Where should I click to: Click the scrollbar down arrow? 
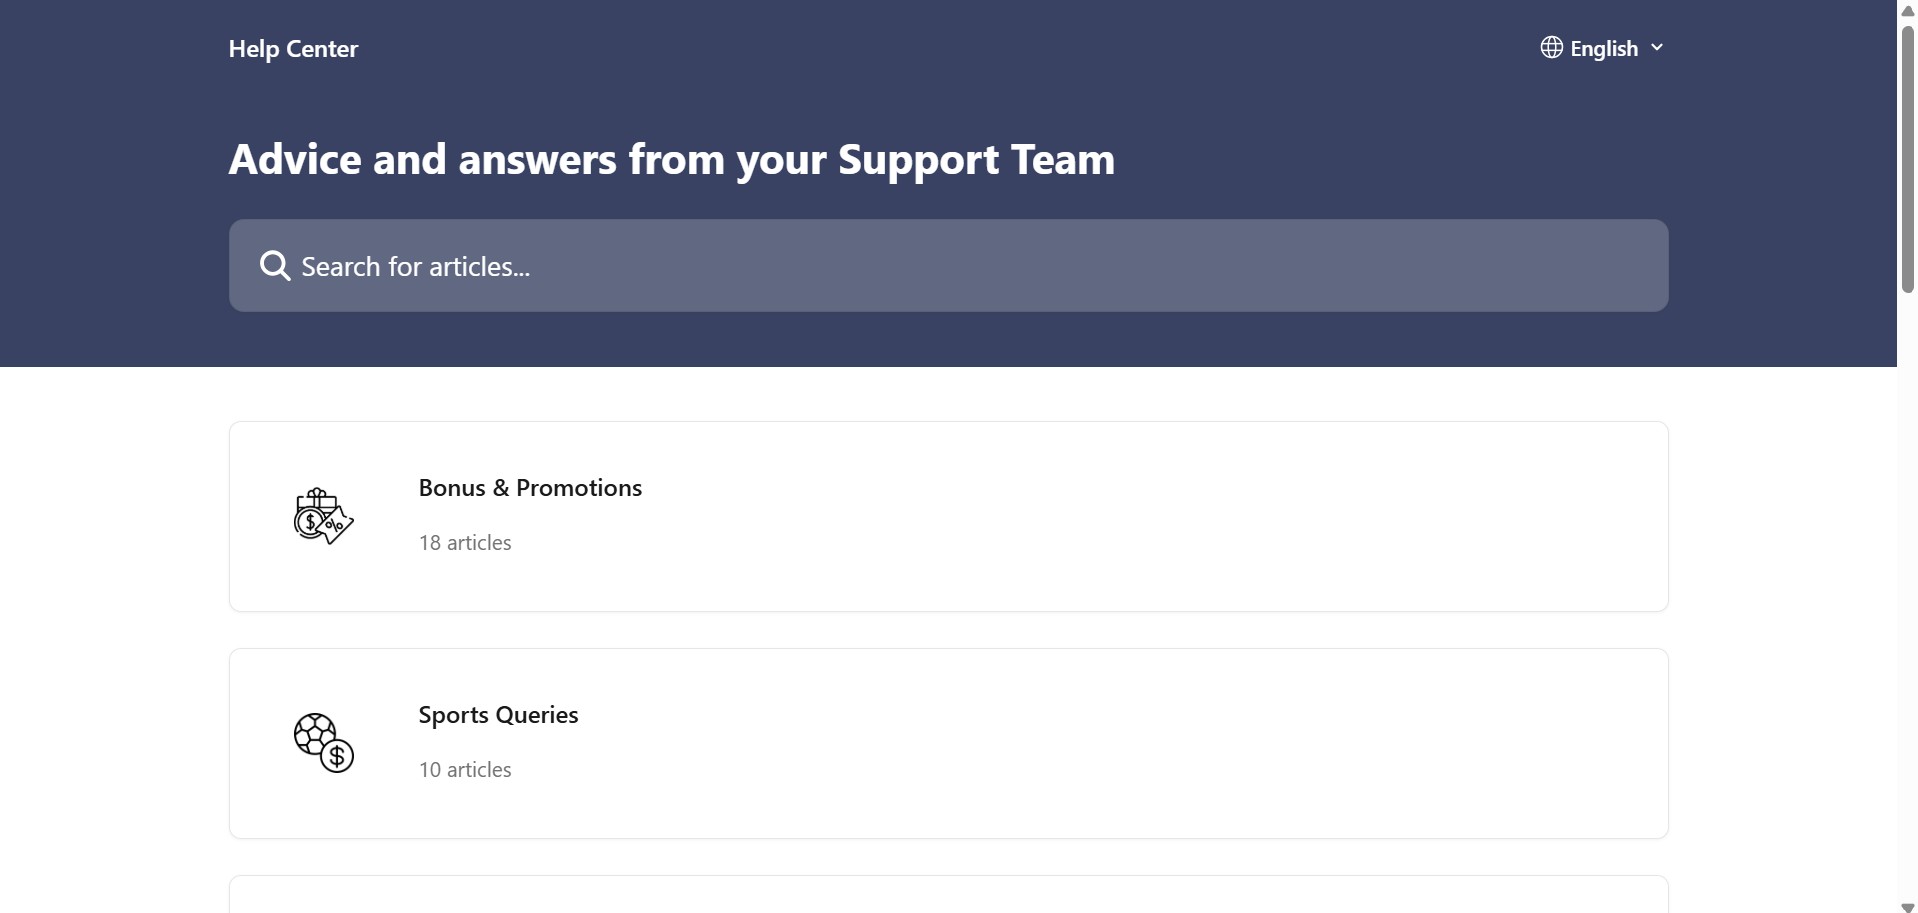[1907, 906]
